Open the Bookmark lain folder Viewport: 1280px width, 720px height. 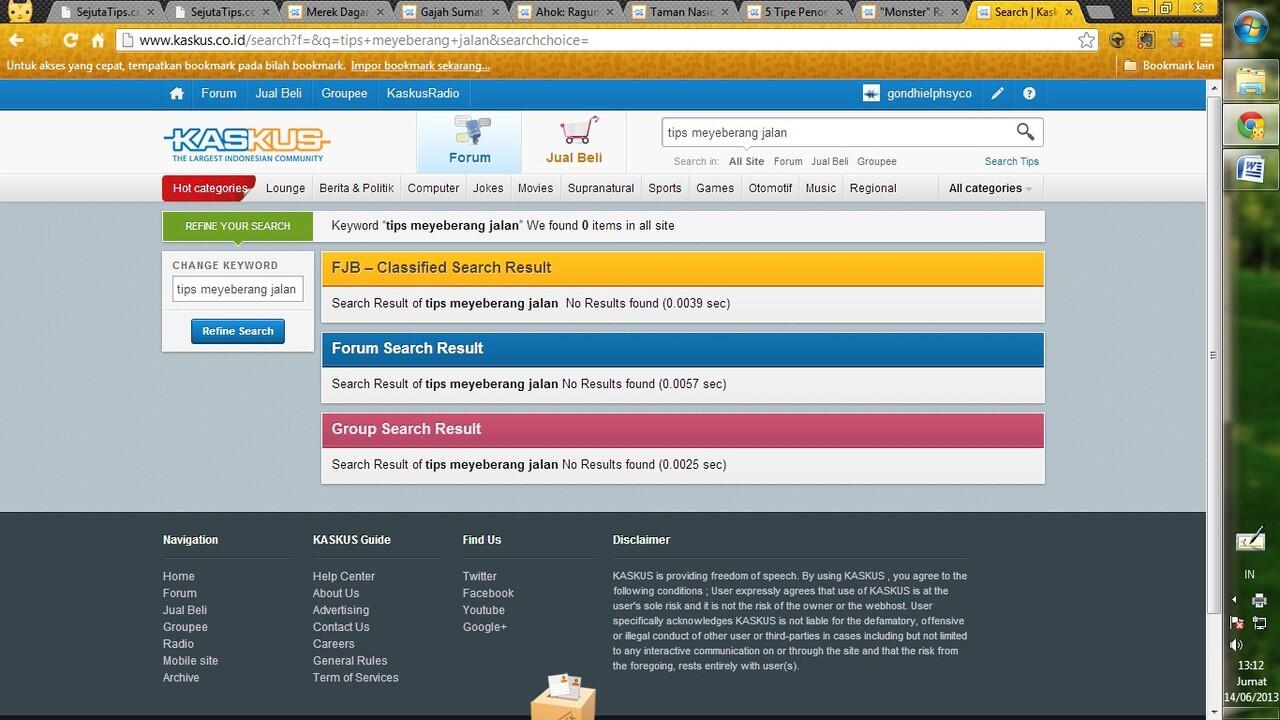(x=1169, y=66)
